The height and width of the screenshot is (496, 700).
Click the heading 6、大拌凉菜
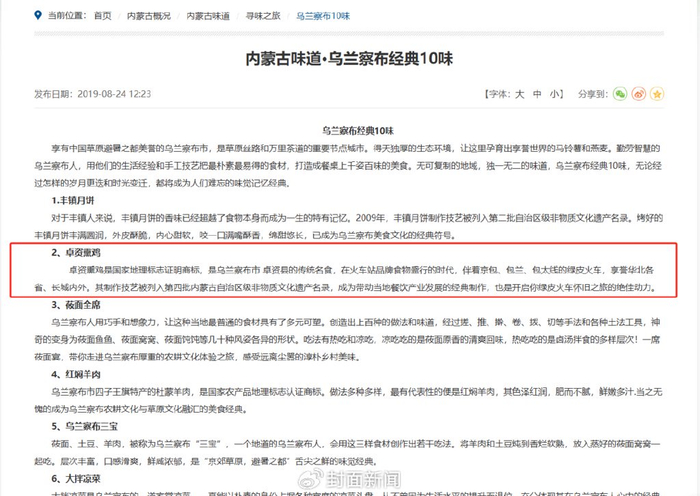[76, 479]
